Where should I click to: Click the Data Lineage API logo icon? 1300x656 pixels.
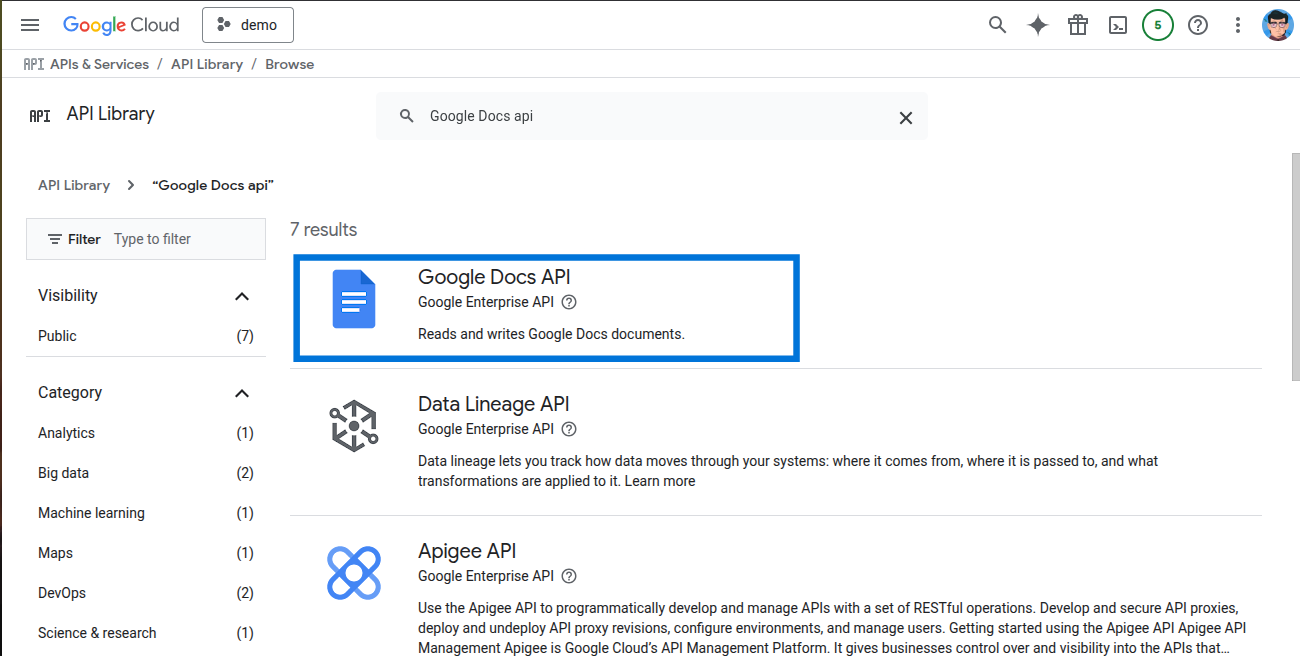pyautogui.click(x=354, y=426)
